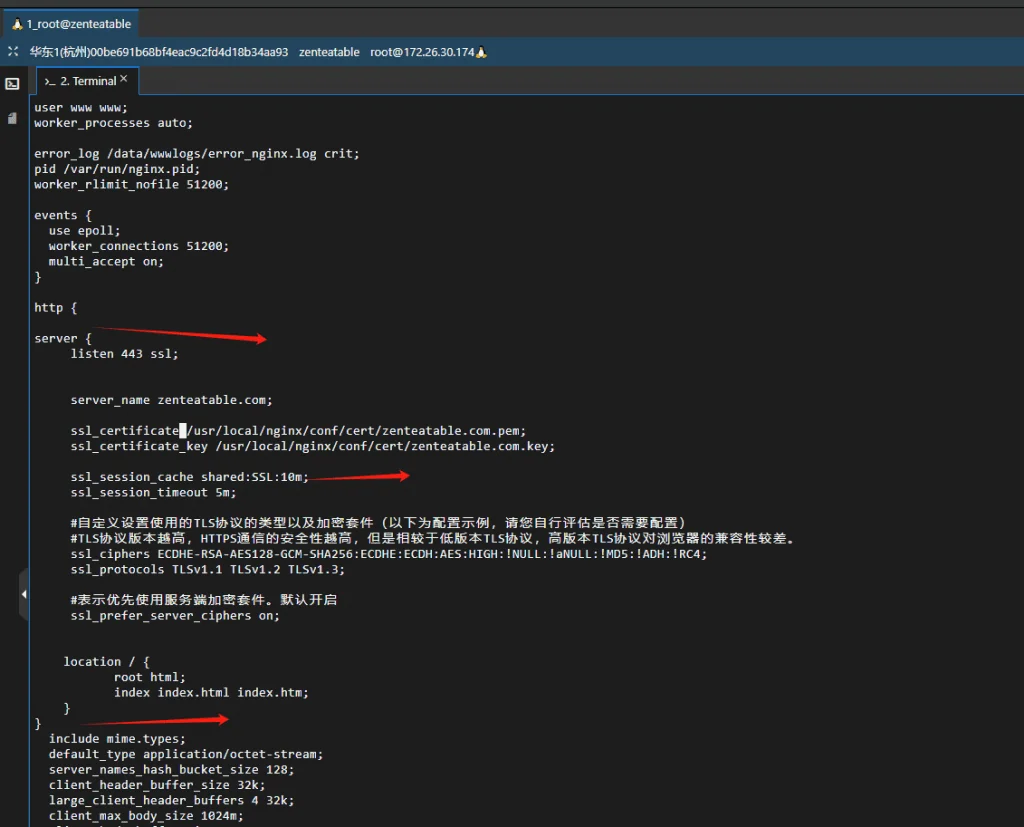Click the 'include mime.types;' line
This screenshot has height=827, width=1024.
[x=117, y=739]
